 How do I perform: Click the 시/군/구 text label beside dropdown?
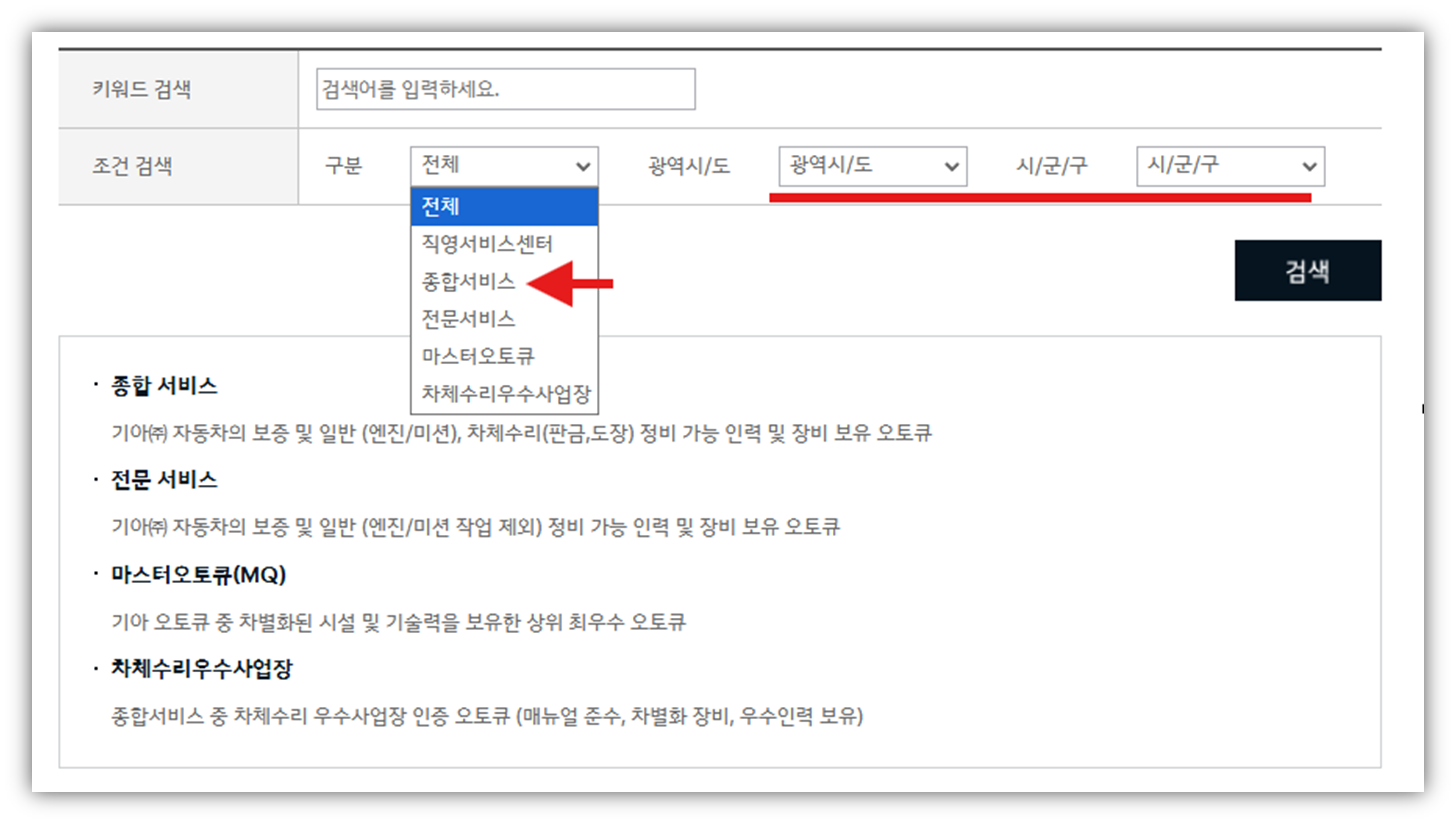coord(1051,166)
